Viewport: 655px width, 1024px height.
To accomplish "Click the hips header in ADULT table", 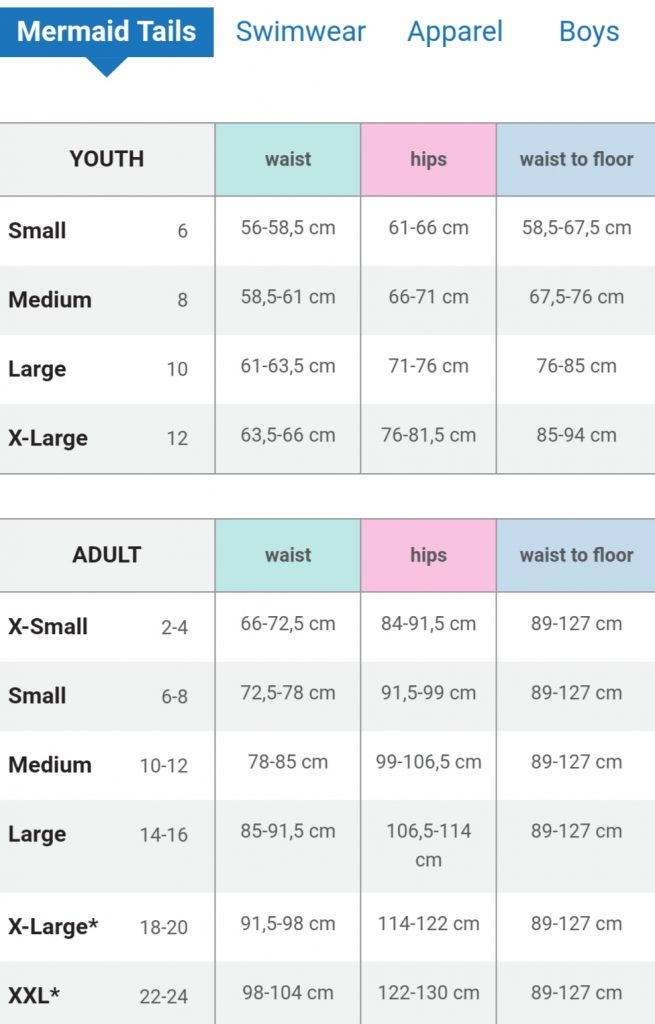I will [x=427, y=554].
